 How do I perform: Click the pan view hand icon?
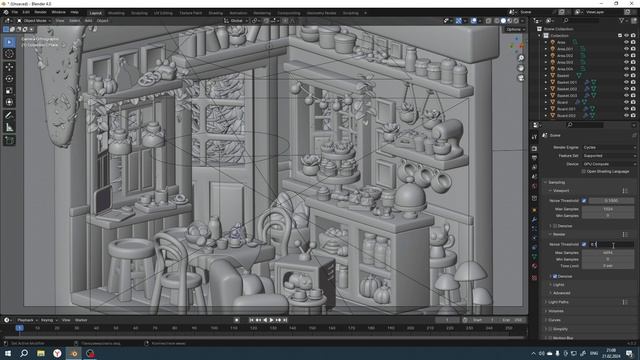pos(521,68)
